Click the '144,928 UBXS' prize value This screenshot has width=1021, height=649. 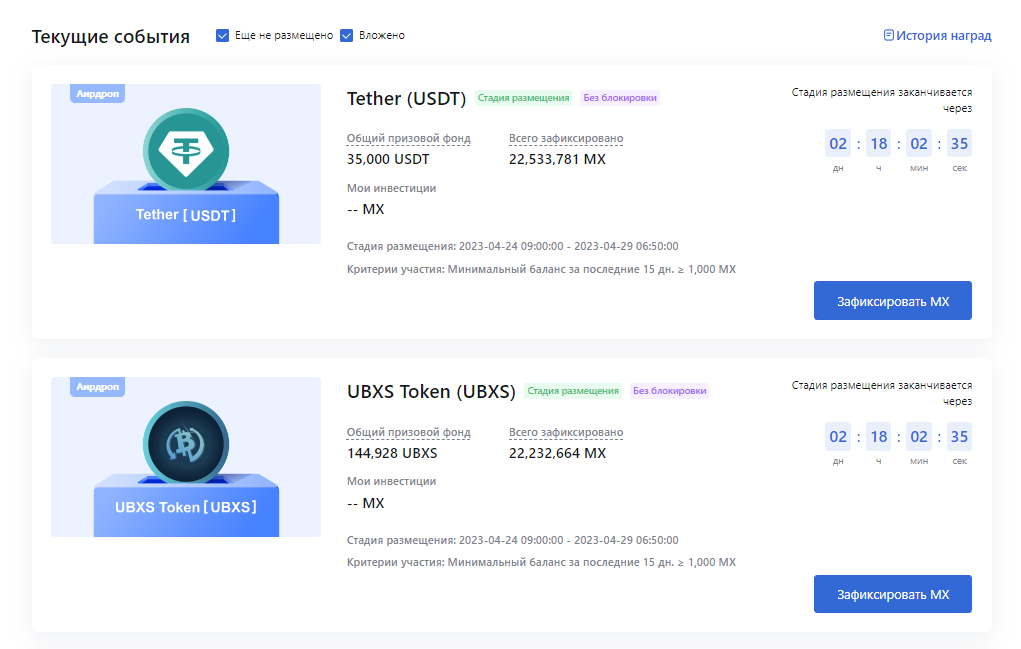[392, 453]
